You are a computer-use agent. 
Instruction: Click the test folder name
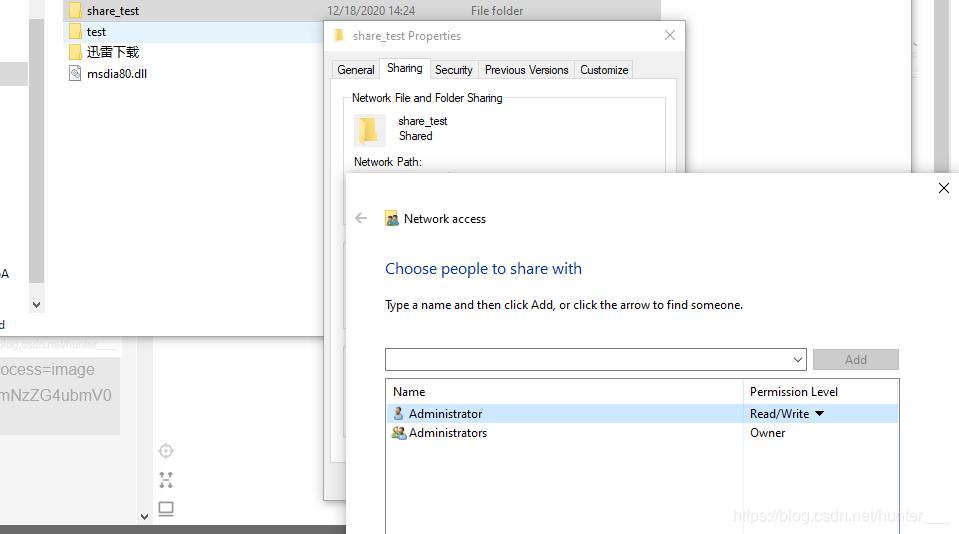(96, 32)
